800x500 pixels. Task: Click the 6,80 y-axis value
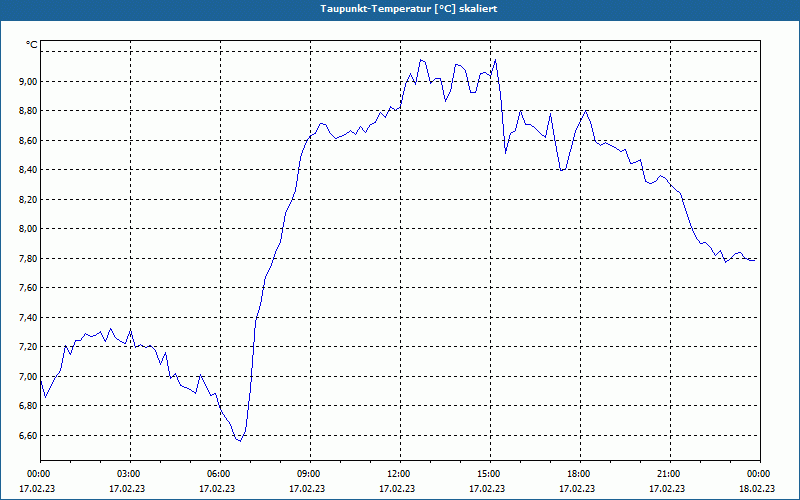29,406
